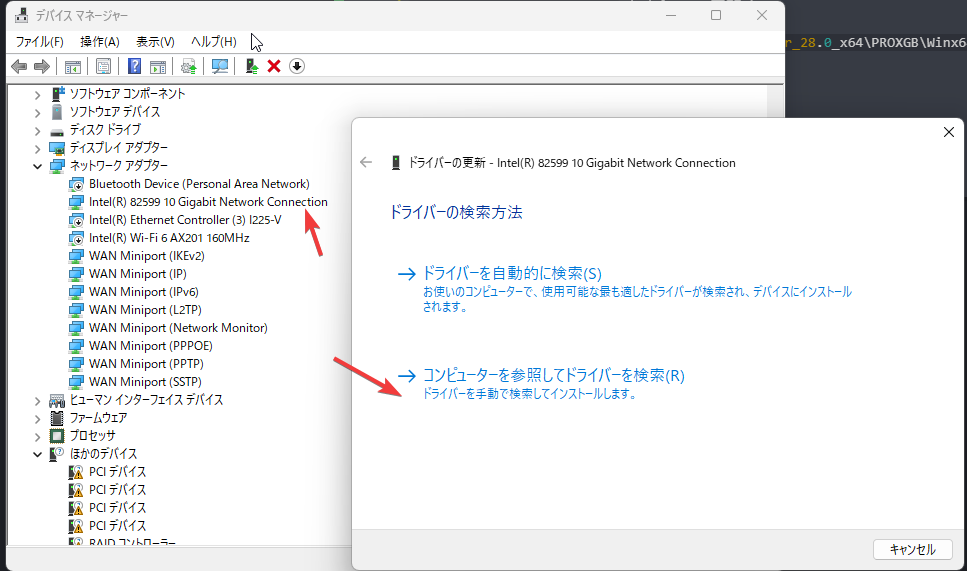Open the ファイル(F) menu
The width and height of the screenshot is (967, 571).
coord(39,41)
